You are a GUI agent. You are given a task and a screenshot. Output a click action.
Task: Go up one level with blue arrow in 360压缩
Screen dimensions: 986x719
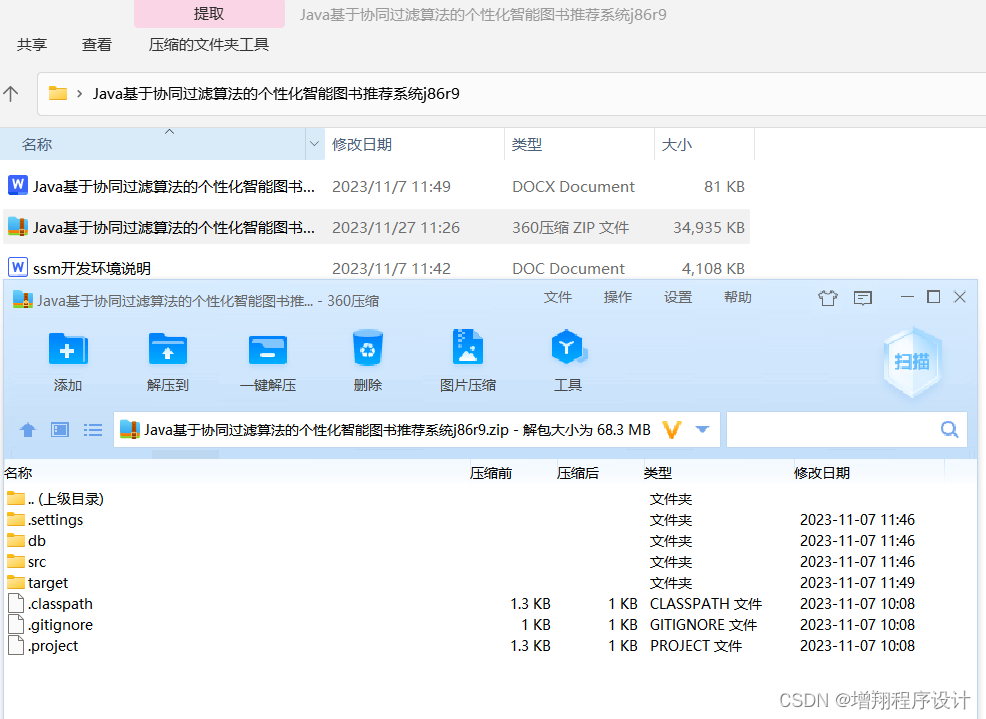[28, 430]
